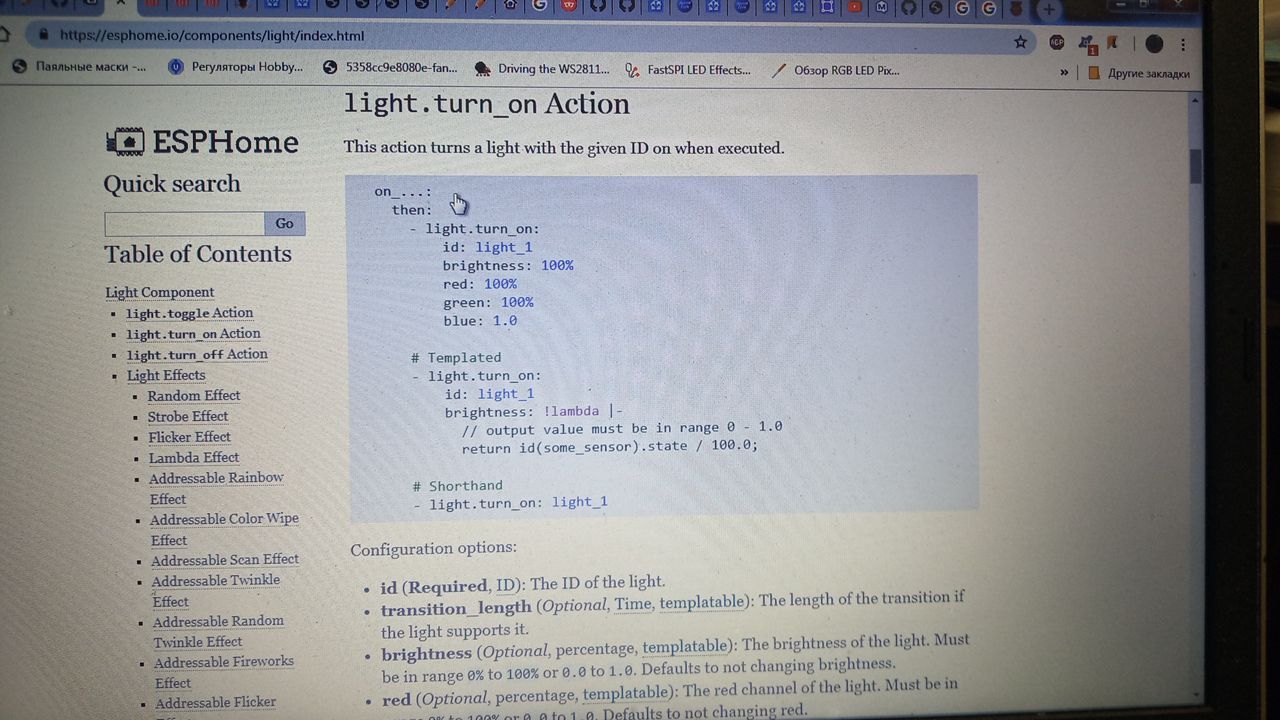Open the Lambda Effect link

[194, 457]
